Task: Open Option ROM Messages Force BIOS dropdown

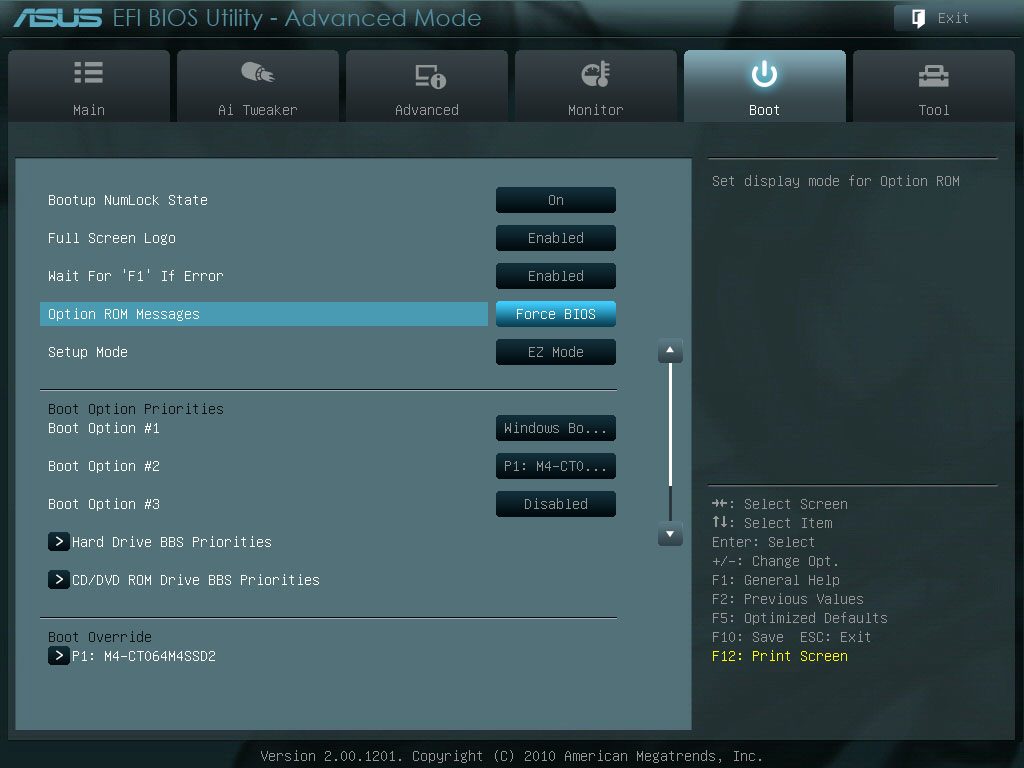Action: point(556,313)
